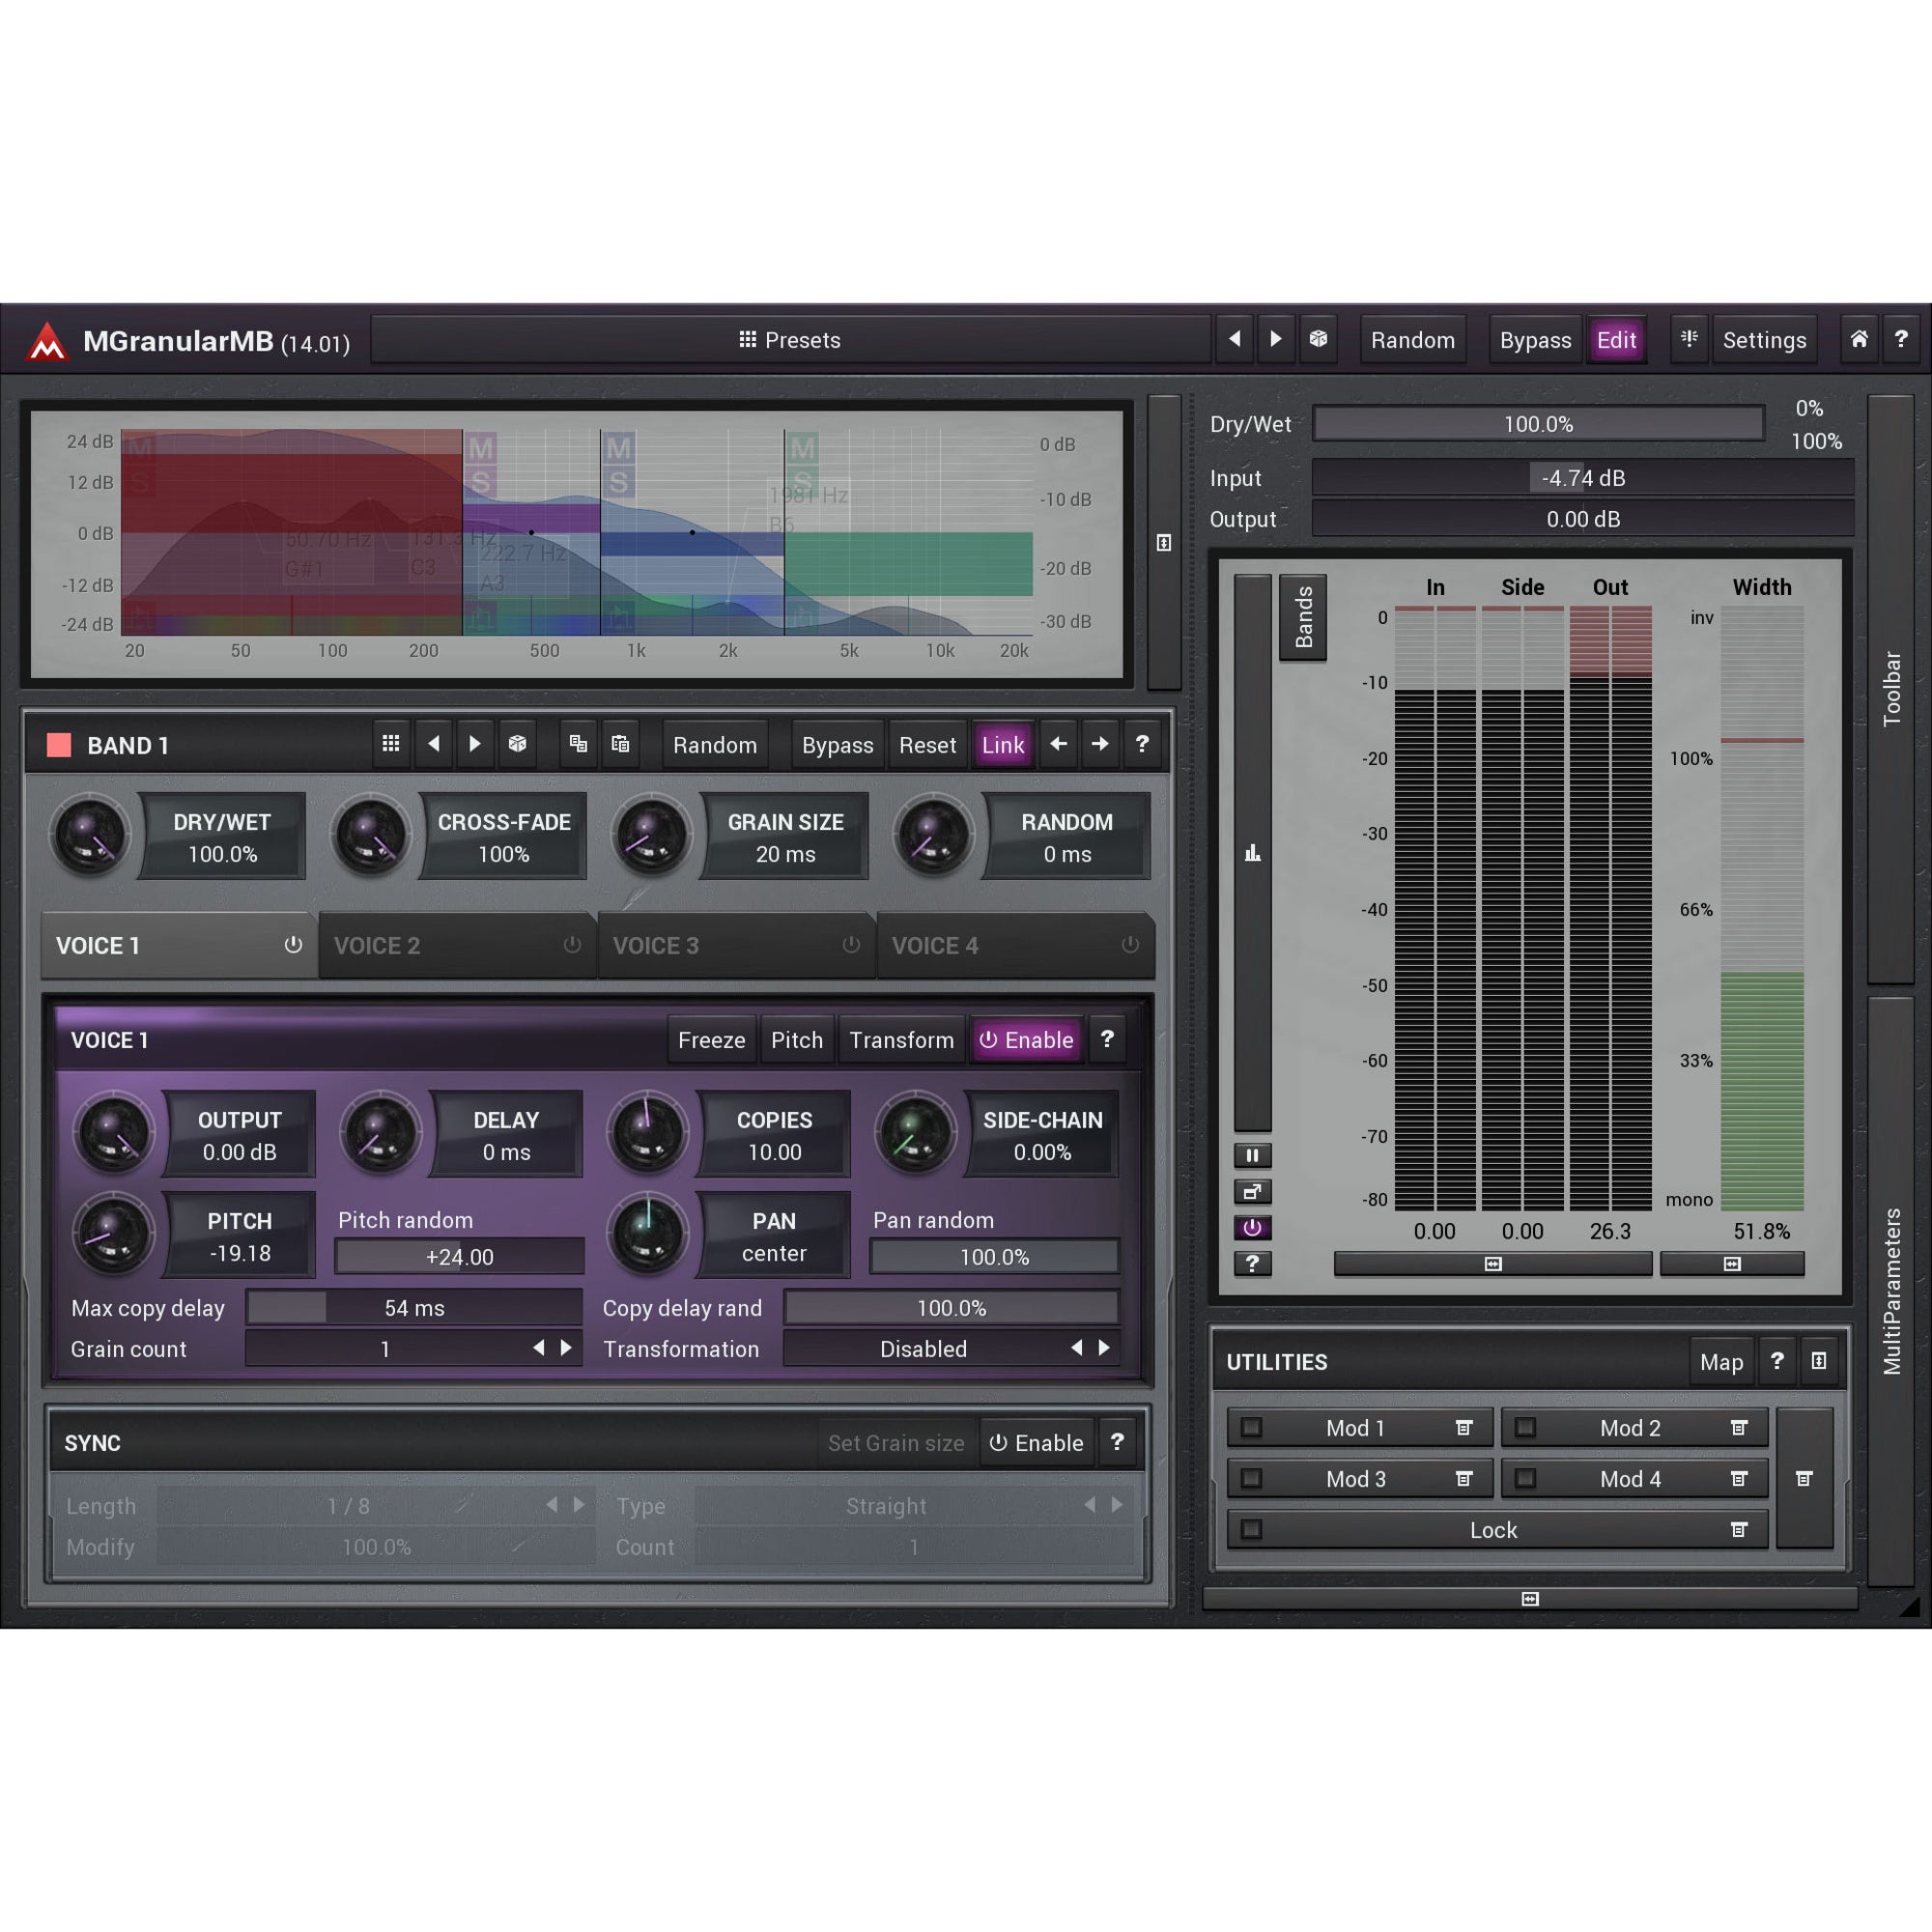Collapse the Utilities panel with its expander icon
The height and width of the screenshot is (1932, 1932).
pyautogui.click(x=1818, y=1360)
